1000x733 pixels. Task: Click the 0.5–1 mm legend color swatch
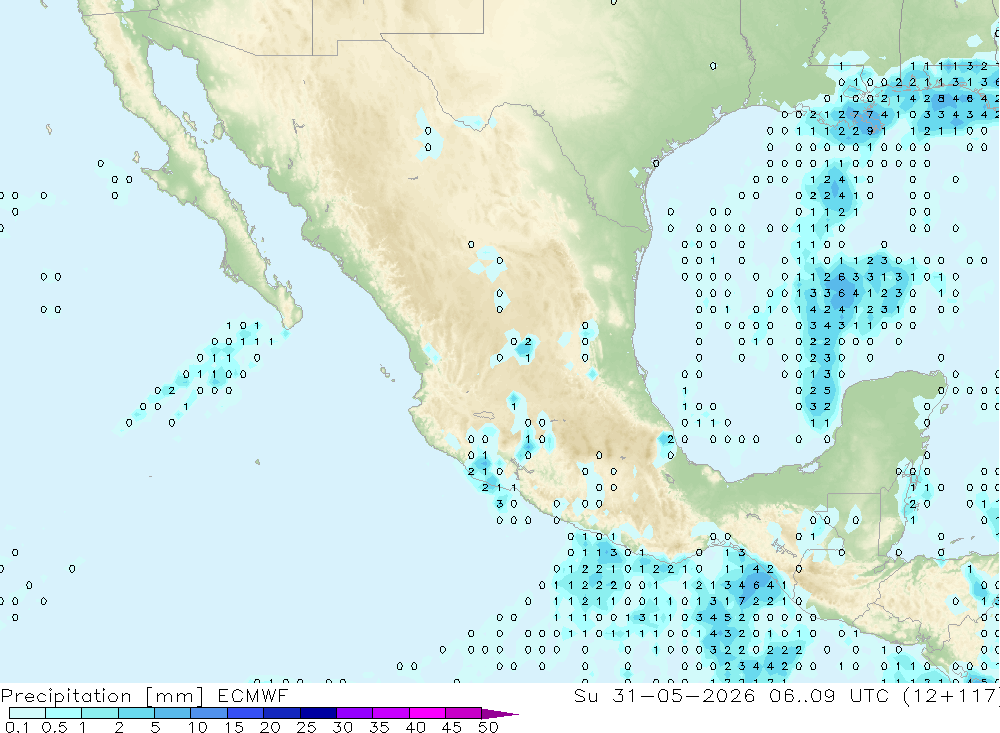pos(63,713)
